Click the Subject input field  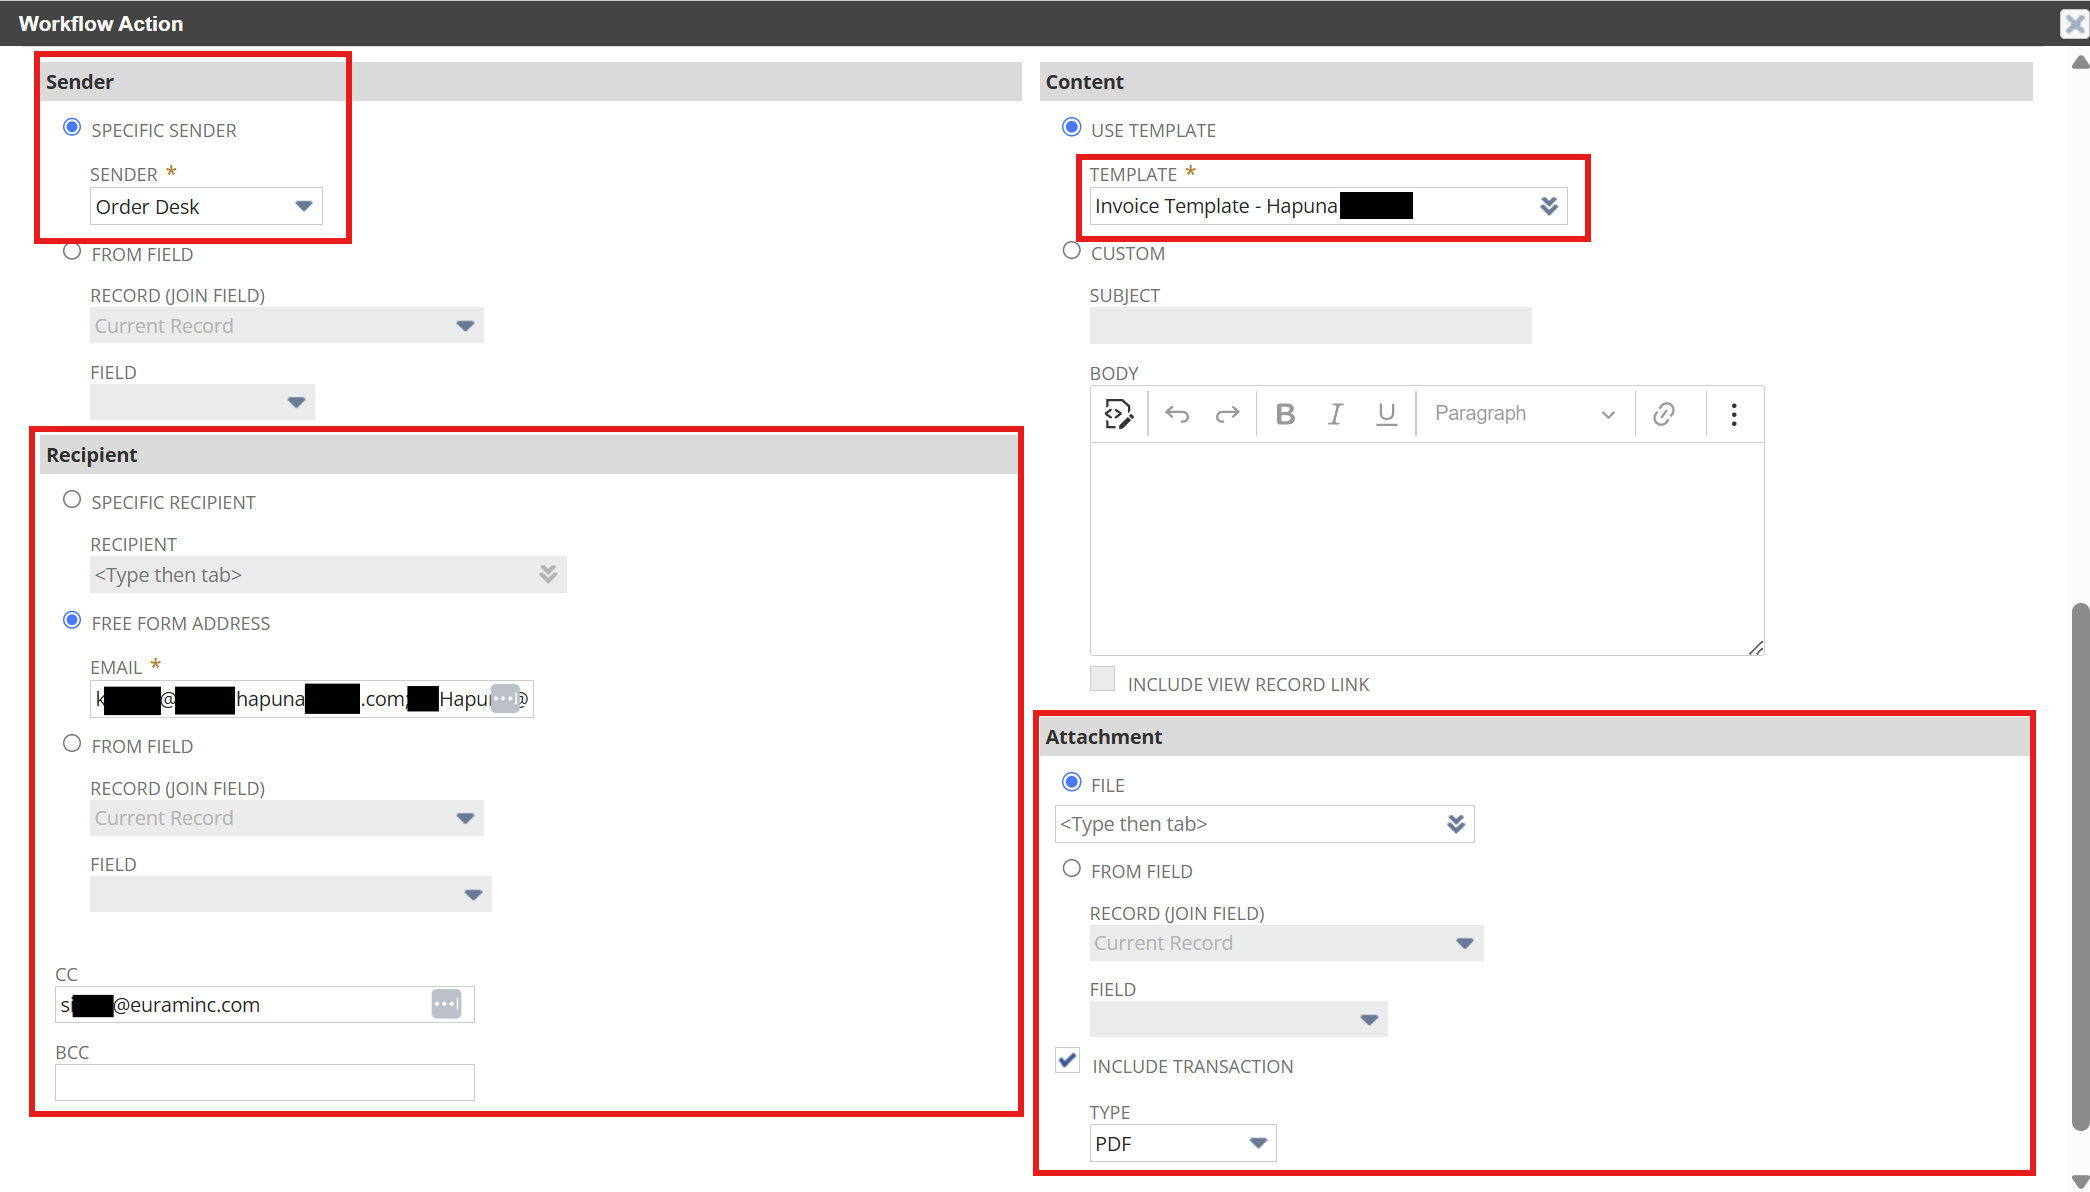(1310, 325)
